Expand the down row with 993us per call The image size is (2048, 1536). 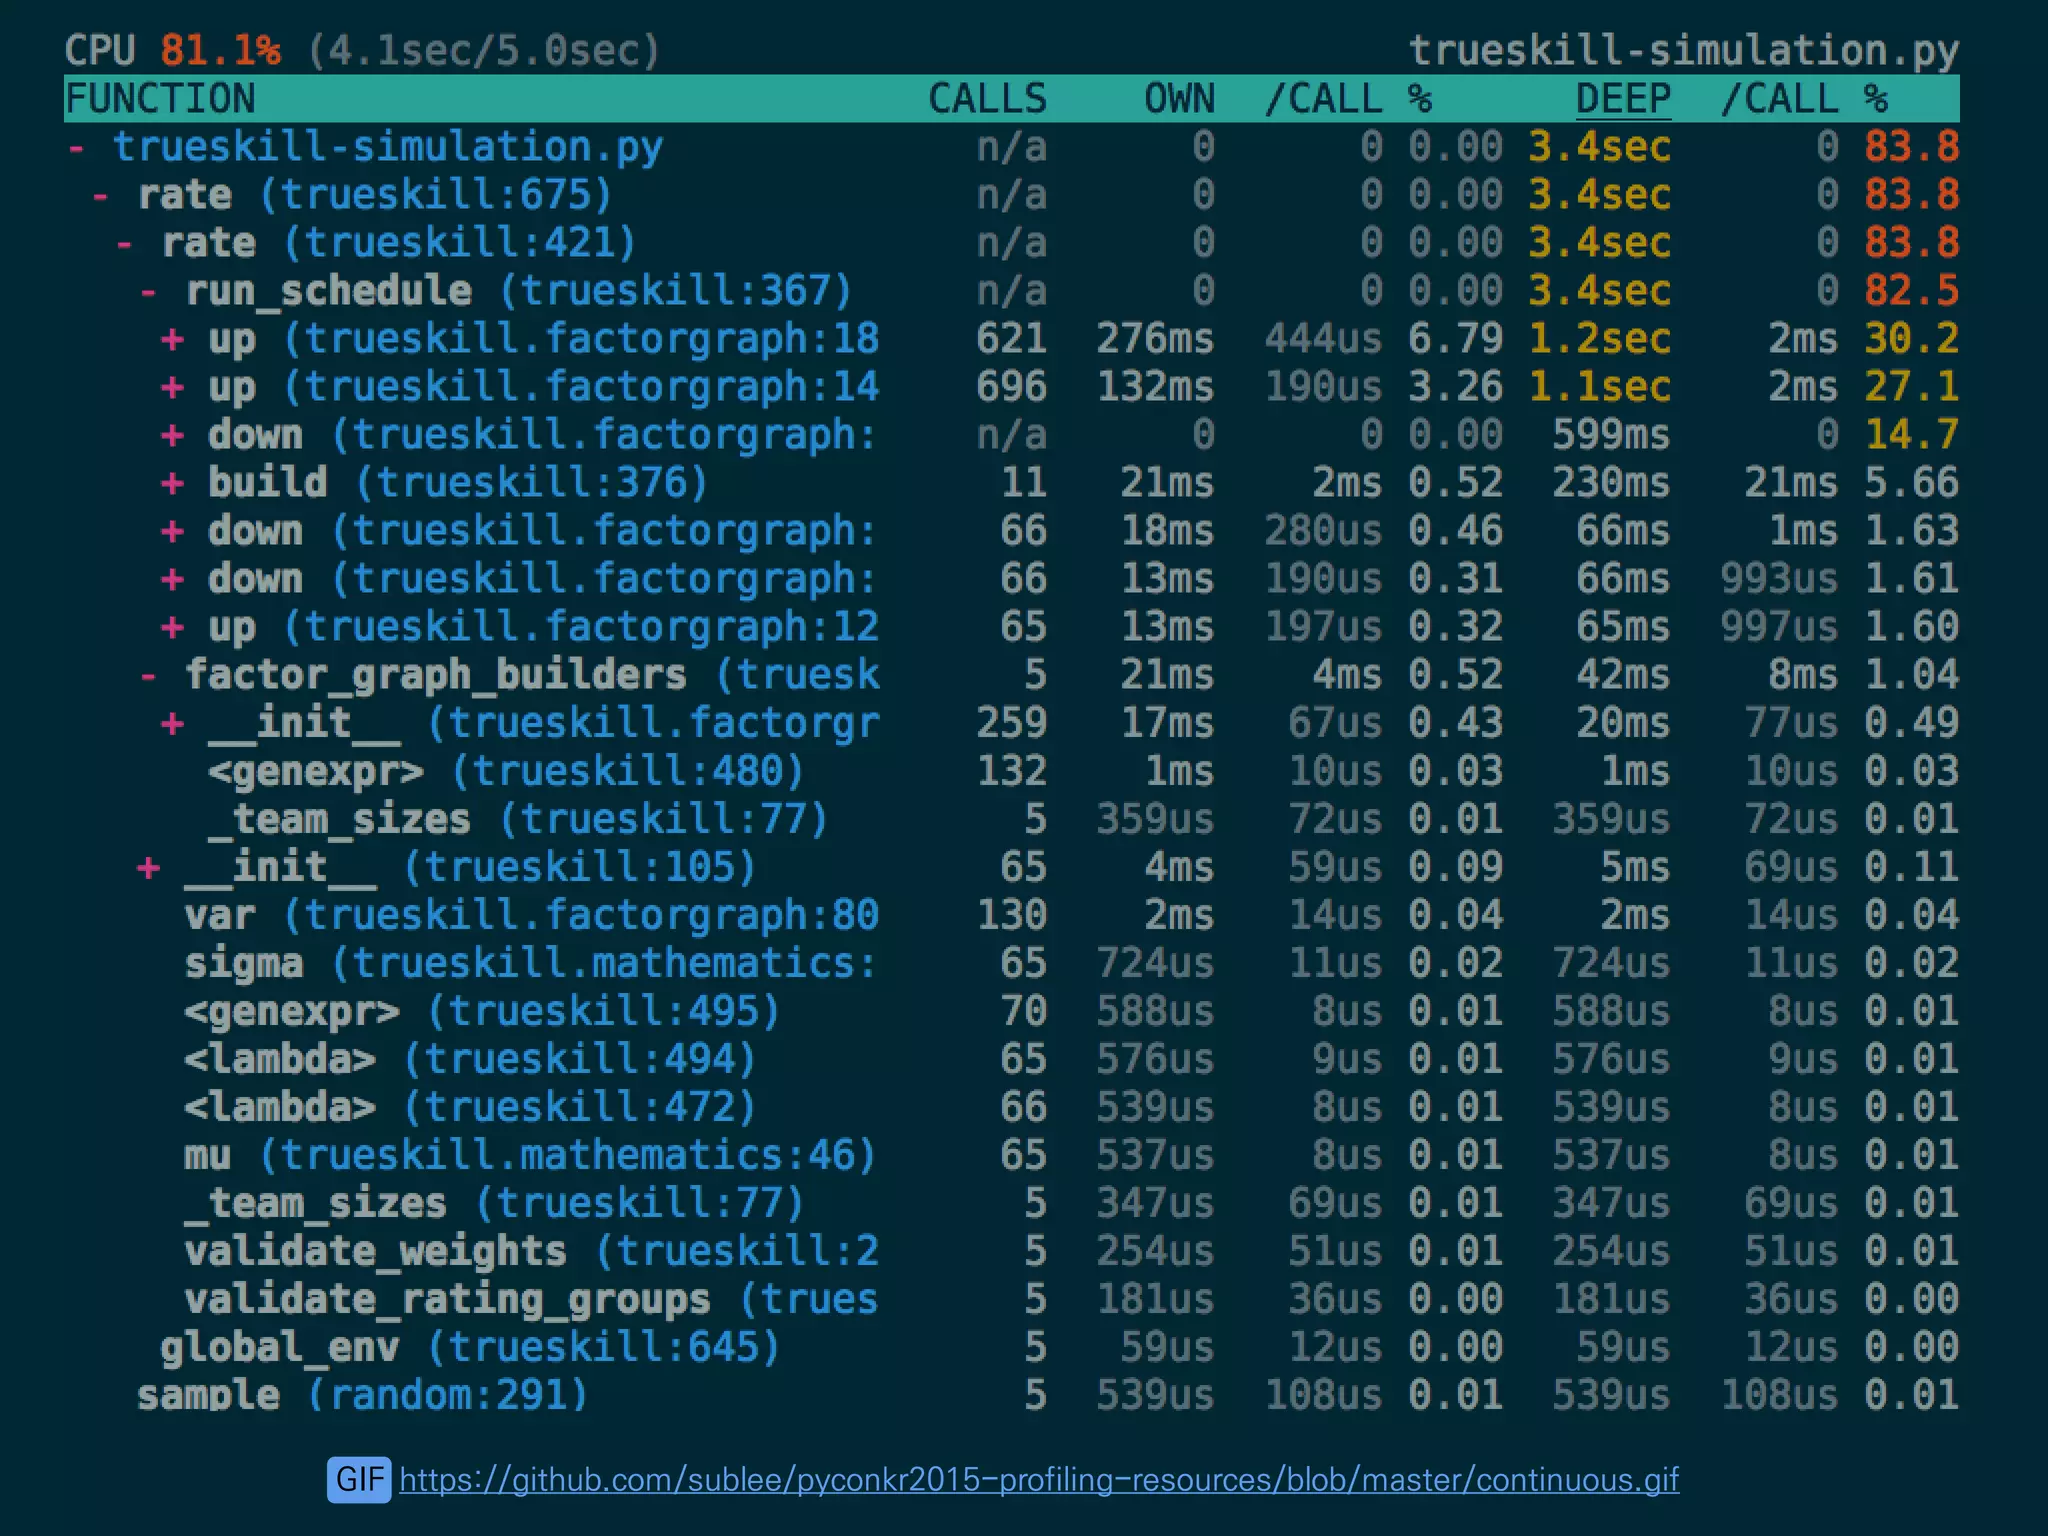click(x=172, y=580)
